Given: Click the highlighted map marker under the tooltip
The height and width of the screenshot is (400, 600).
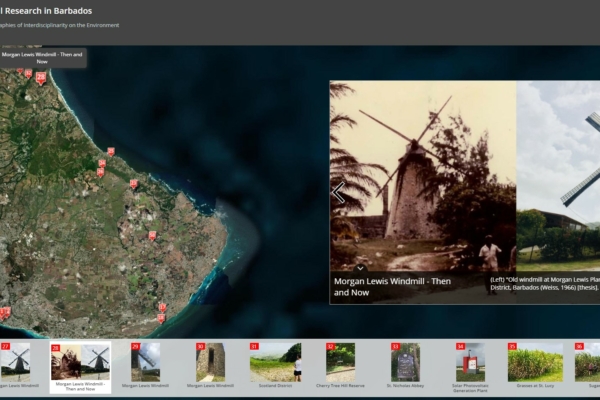Looking at the screenshot, I should [41, 77].
